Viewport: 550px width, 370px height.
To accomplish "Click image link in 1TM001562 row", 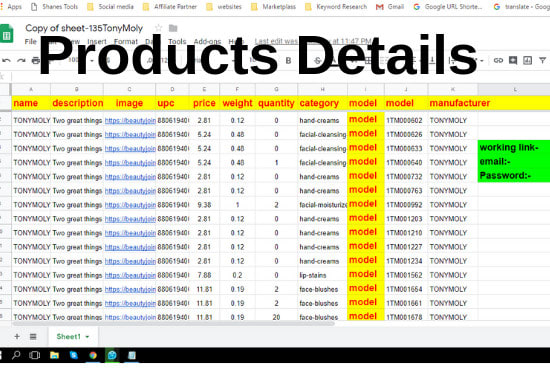I will pos(130,275).
